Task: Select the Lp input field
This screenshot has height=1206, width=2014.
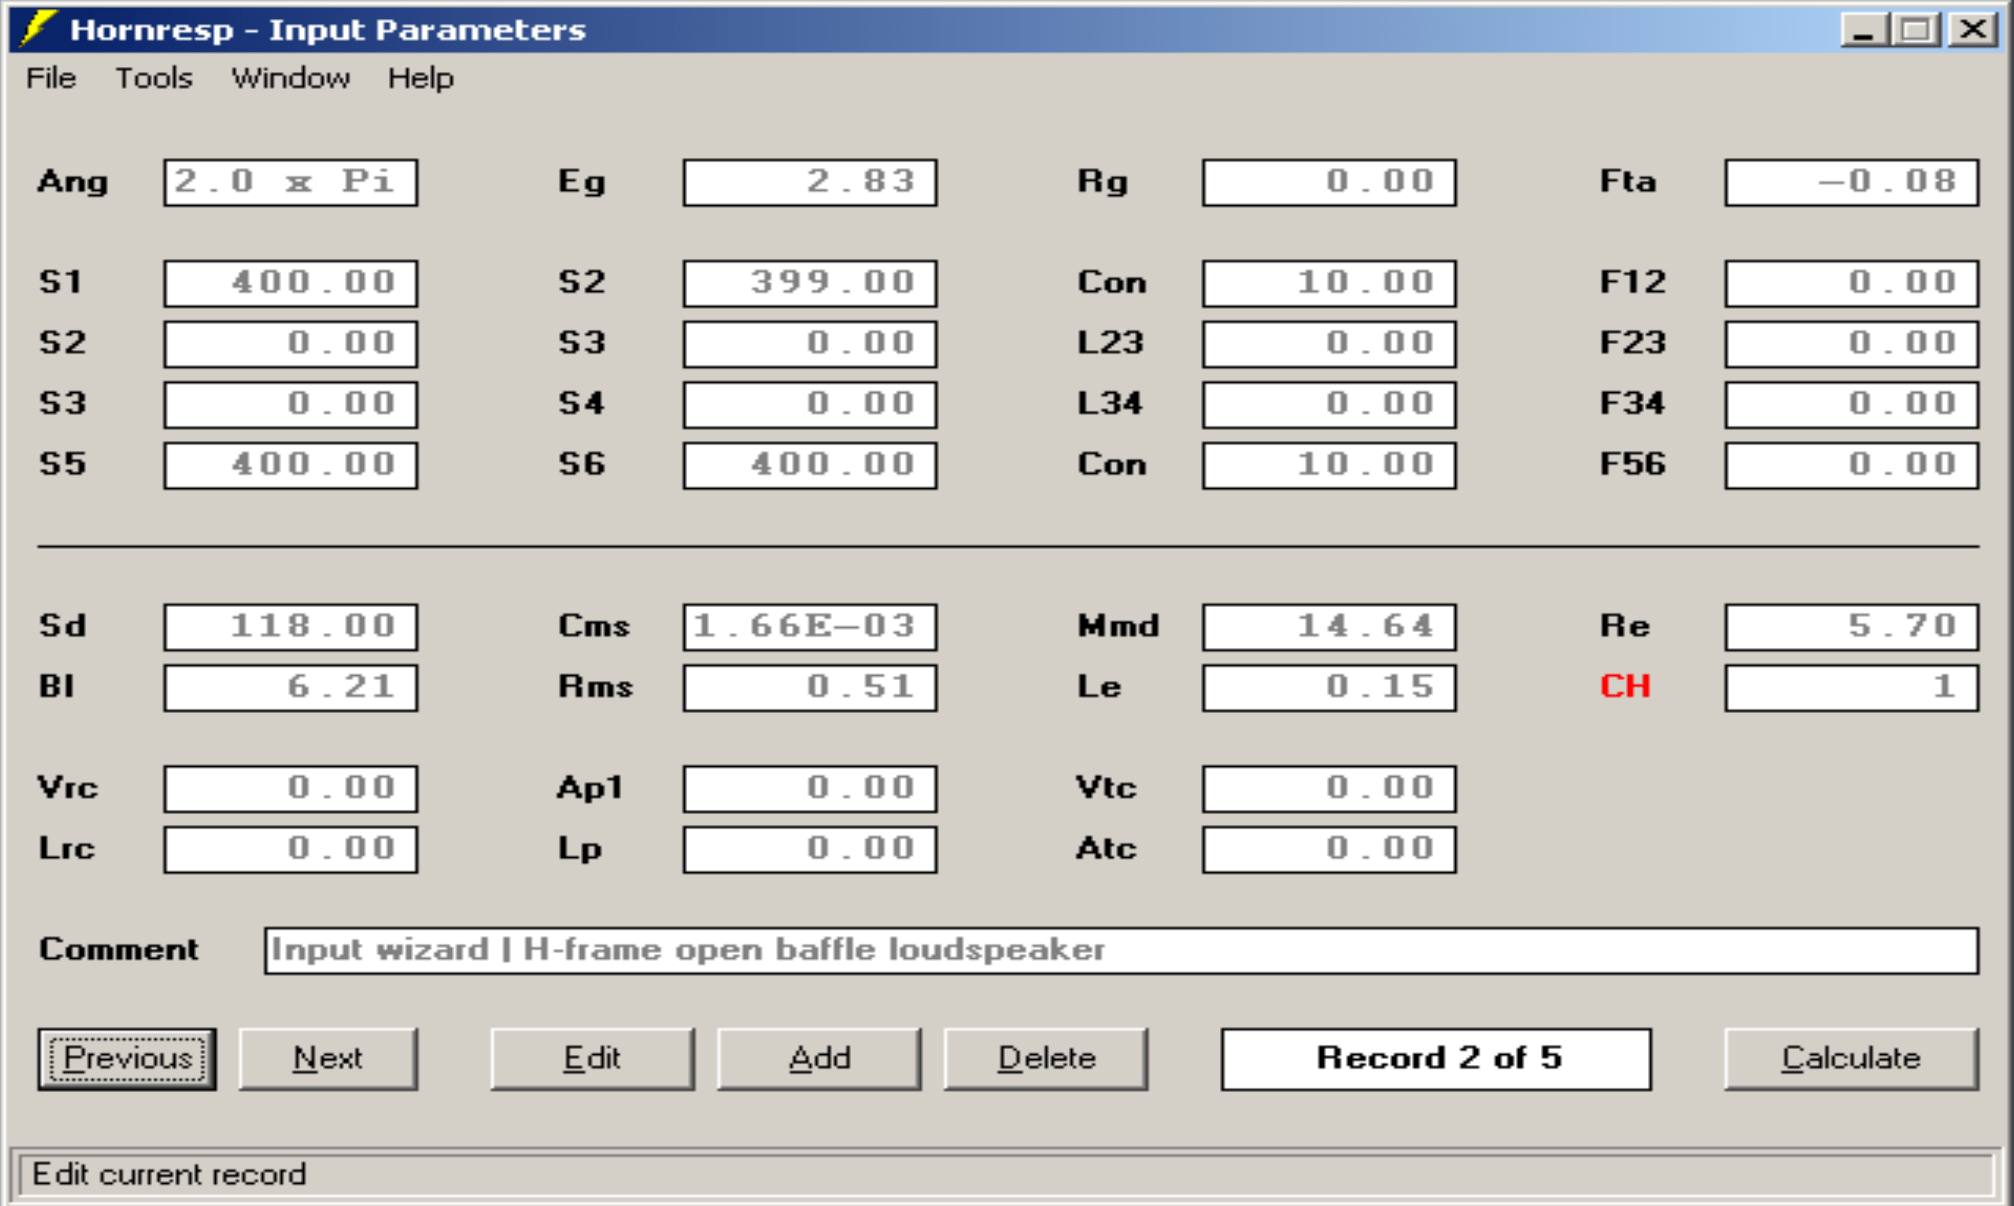Action: point(810,849)
